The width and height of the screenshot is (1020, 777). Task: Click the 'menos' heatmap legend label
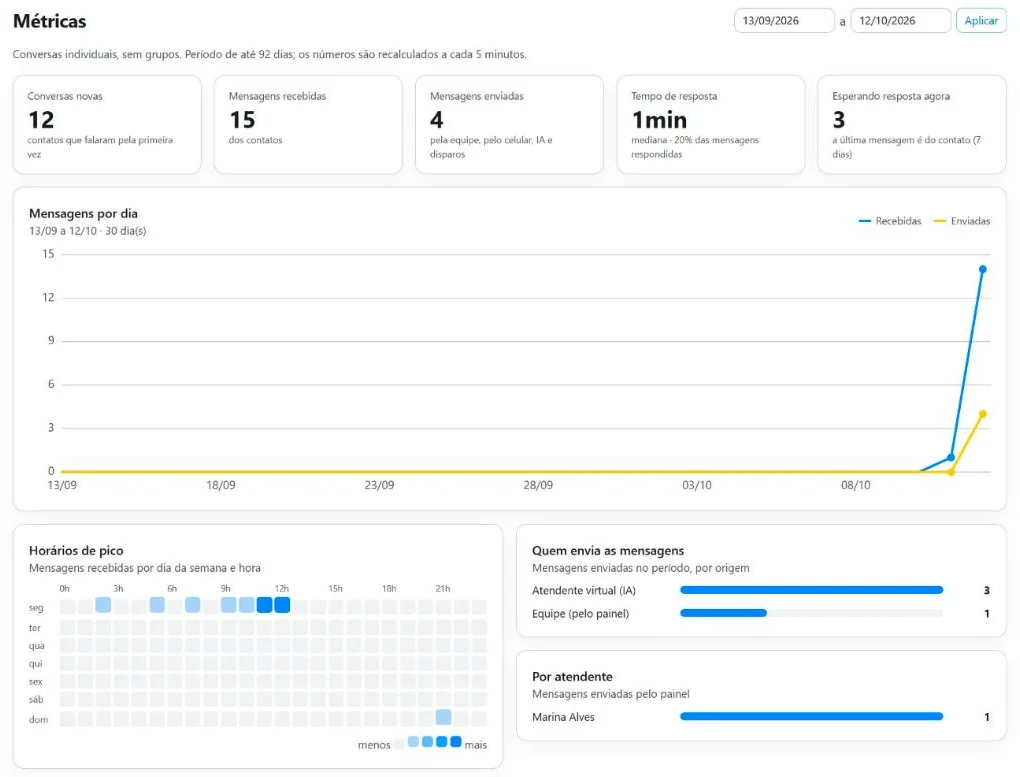(374, 745)
